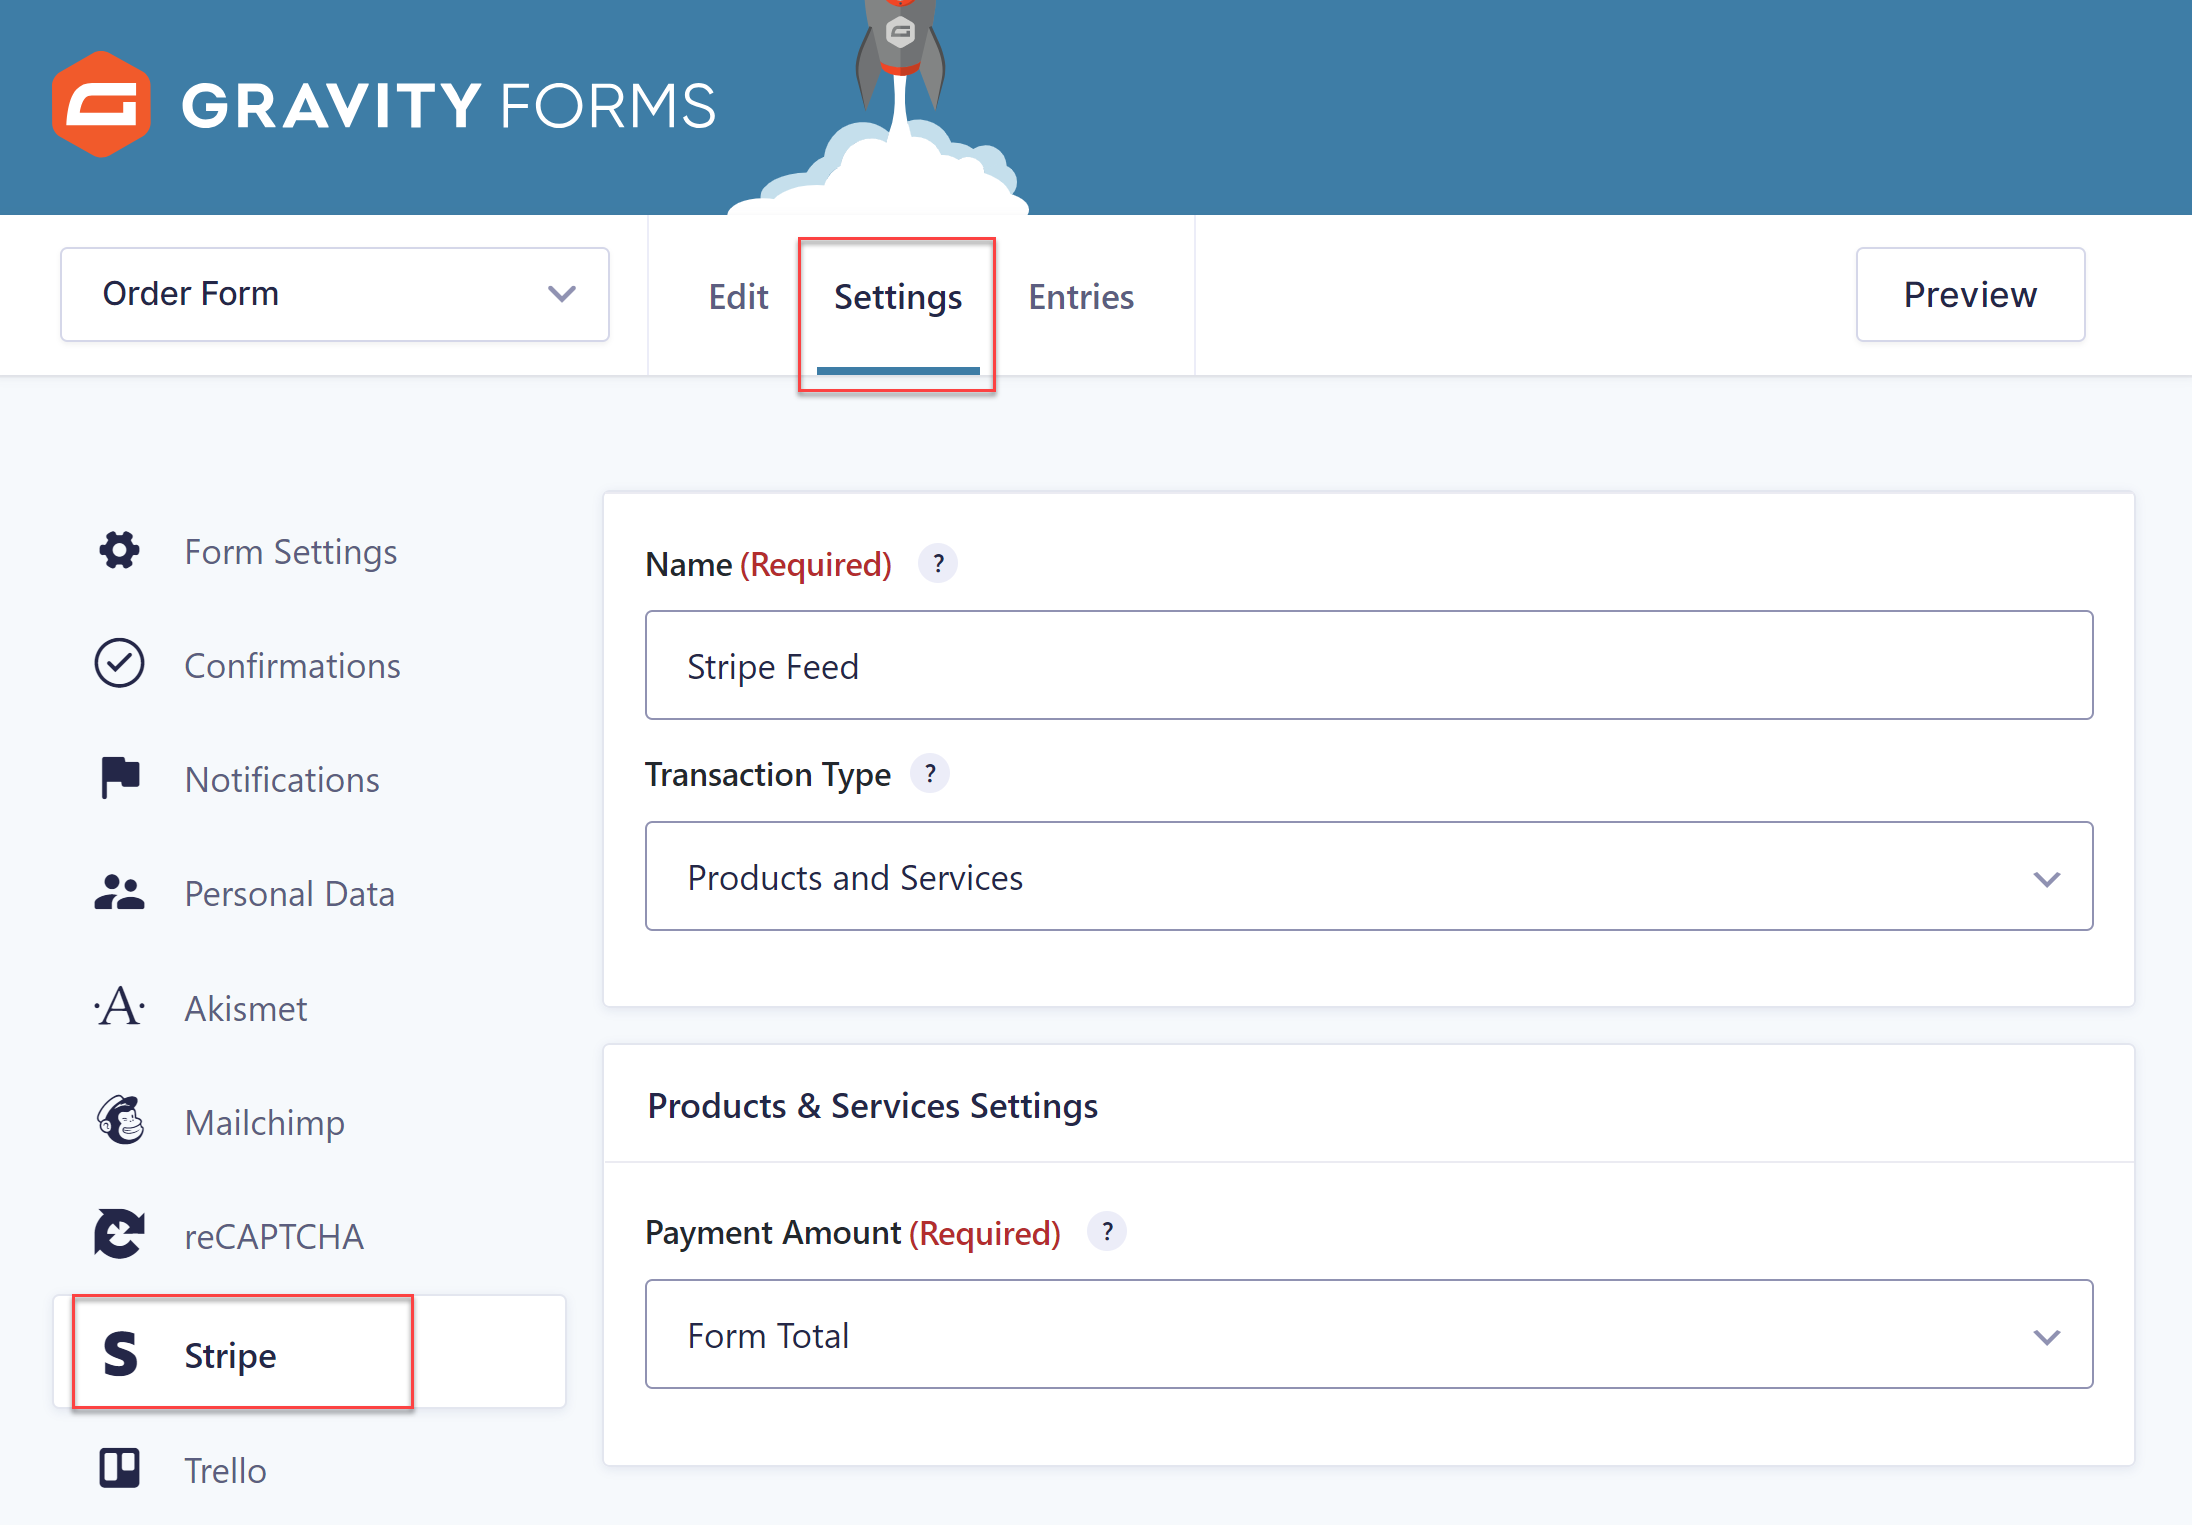The image size is (2192, 1525).
Task: Click the Mailchimp monkey icon
Action: pos(121,1120)
